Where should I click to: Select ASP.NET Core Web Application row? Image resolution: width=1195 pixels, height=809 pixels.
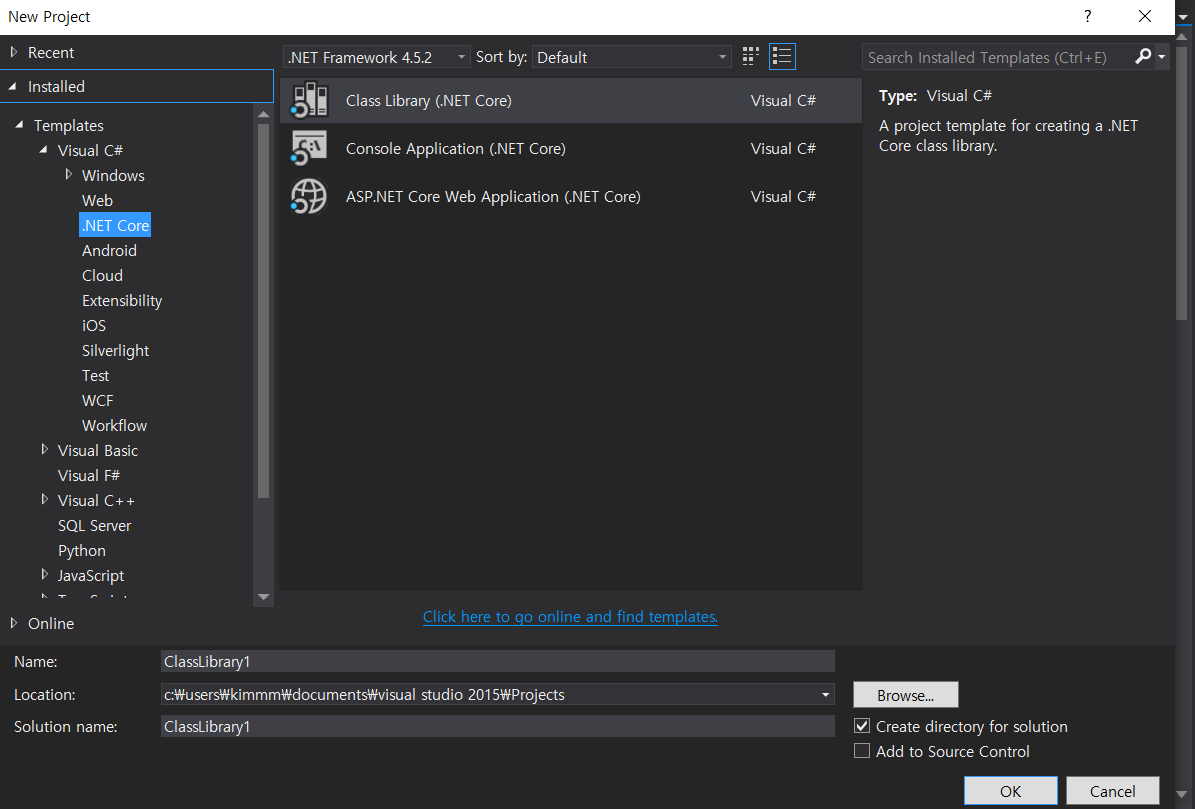571,197
